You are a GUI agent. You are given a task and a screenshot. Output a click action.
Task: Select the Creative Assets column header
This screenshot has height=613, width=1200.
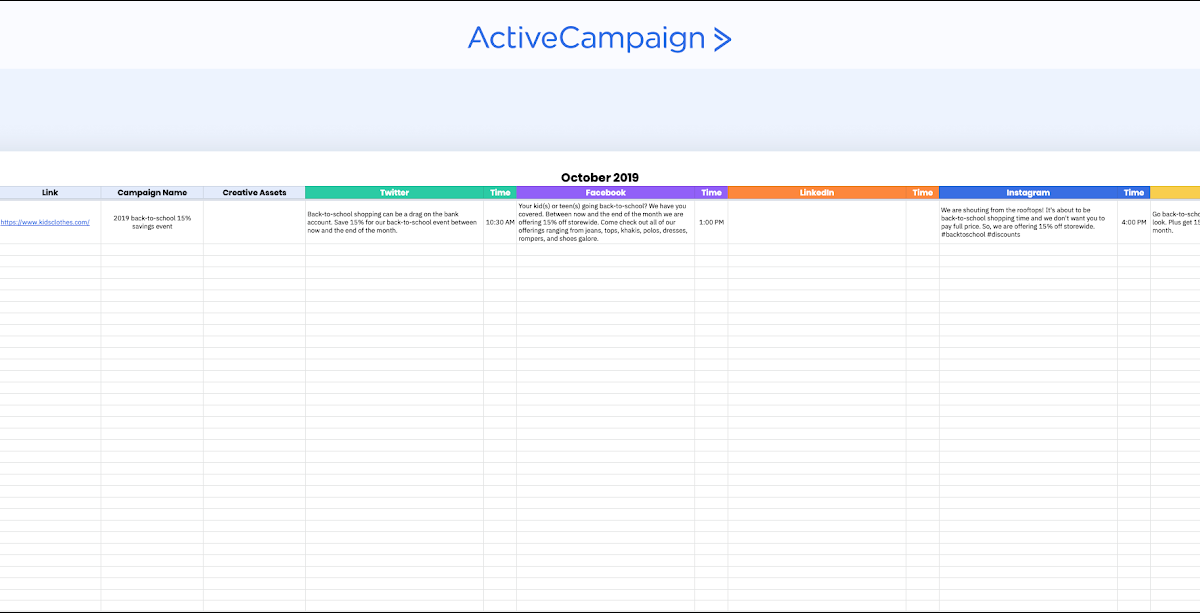pos(254,193)
